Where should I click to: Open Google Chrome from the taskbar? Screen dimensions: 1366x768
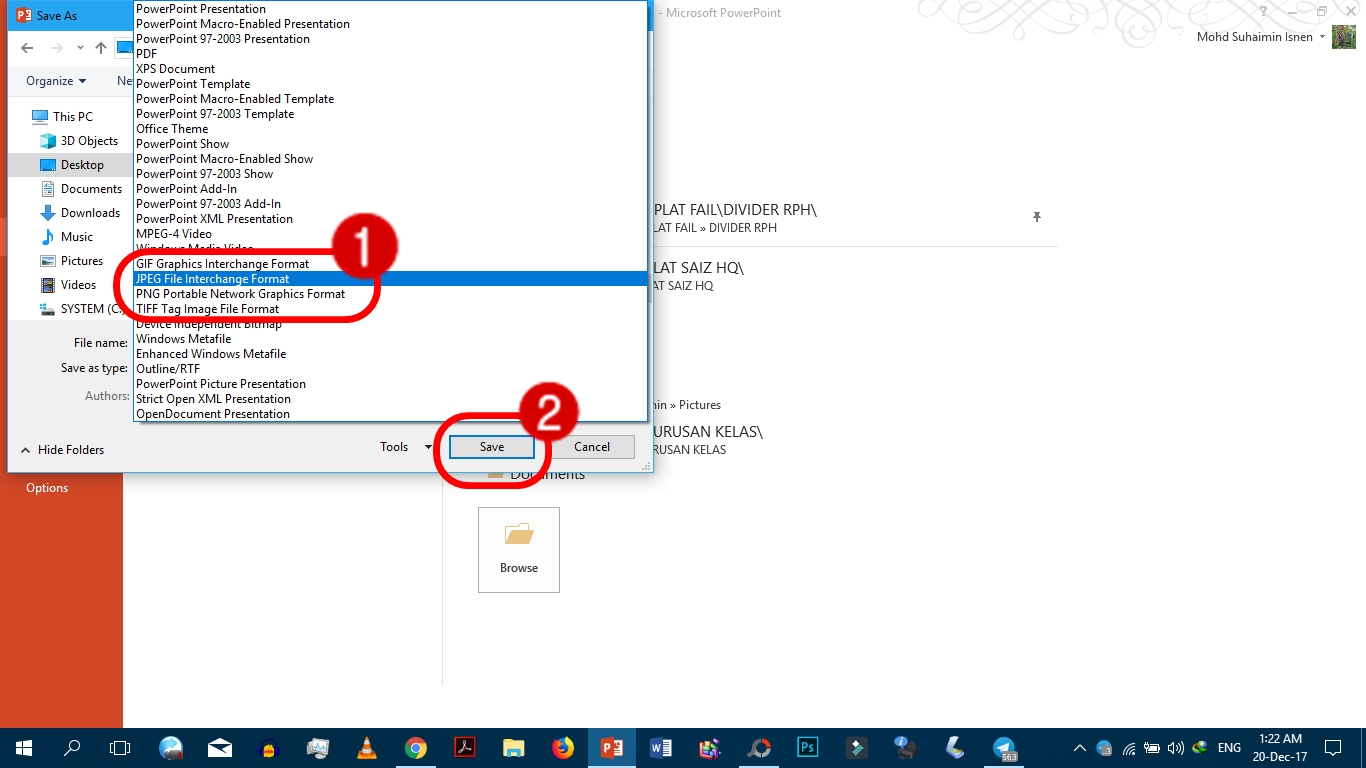pyautogui.click(x=416, y=748)
